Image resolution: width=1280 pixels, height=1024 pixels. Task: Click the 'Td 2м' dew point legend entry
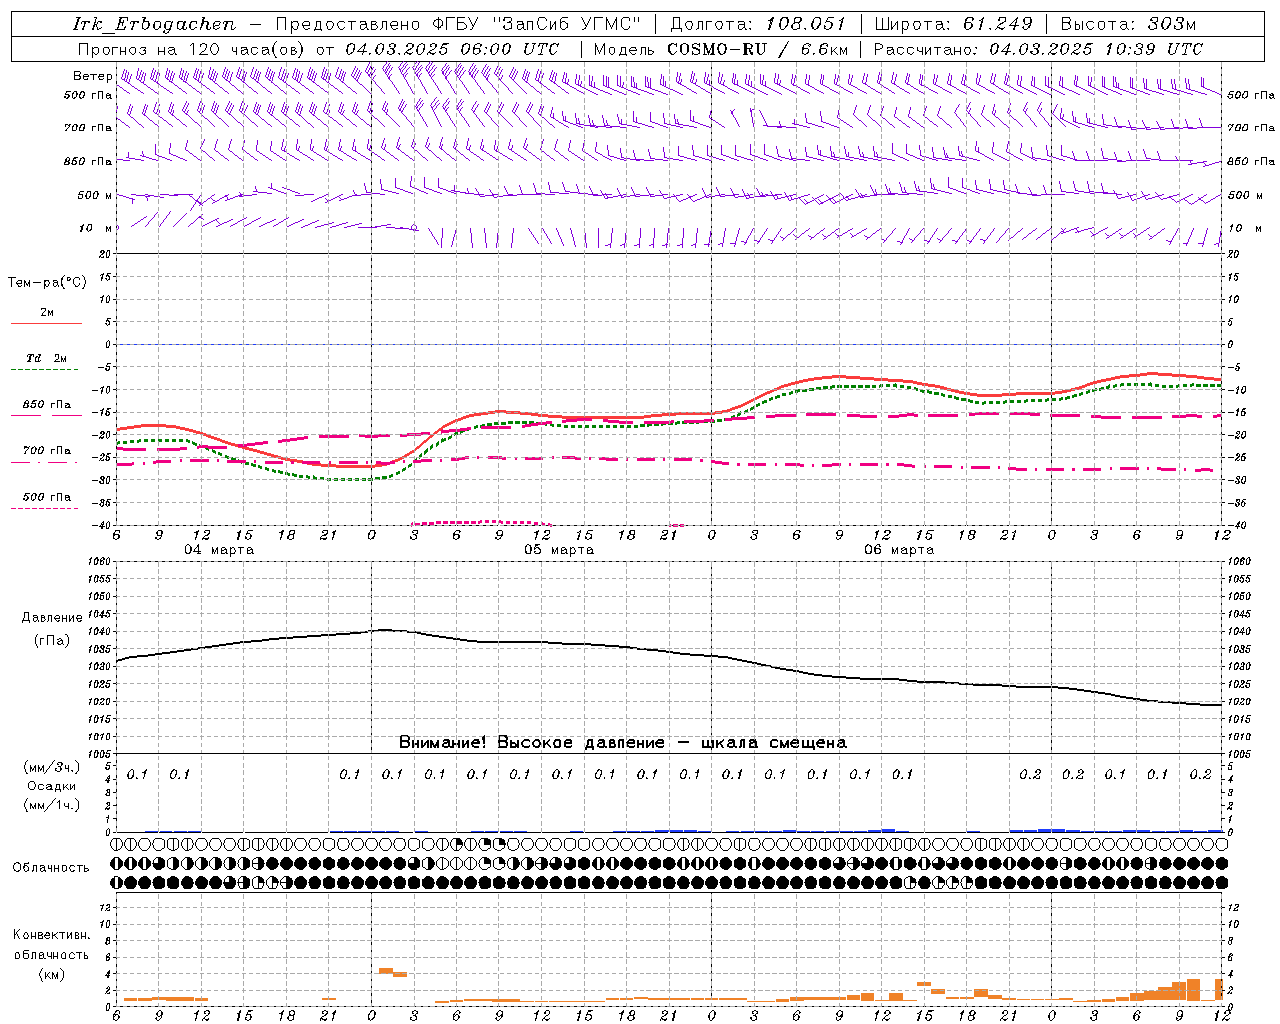[46, 358]
